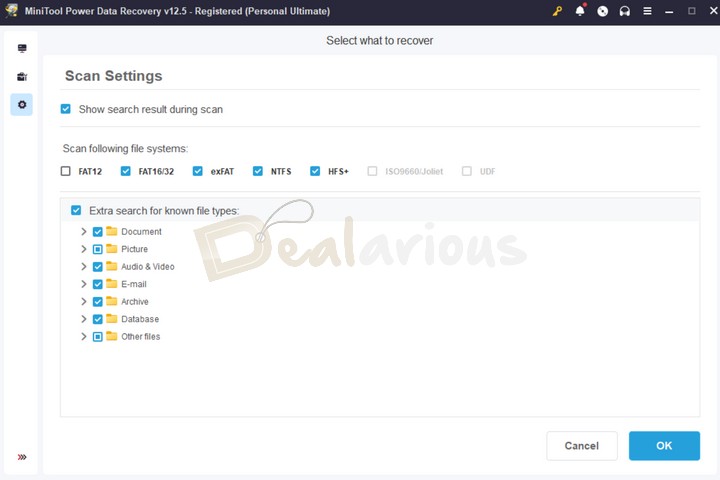Toggle the Other files checkbox
The height and width of the screenshot is (480, 720).
(97, 337)
